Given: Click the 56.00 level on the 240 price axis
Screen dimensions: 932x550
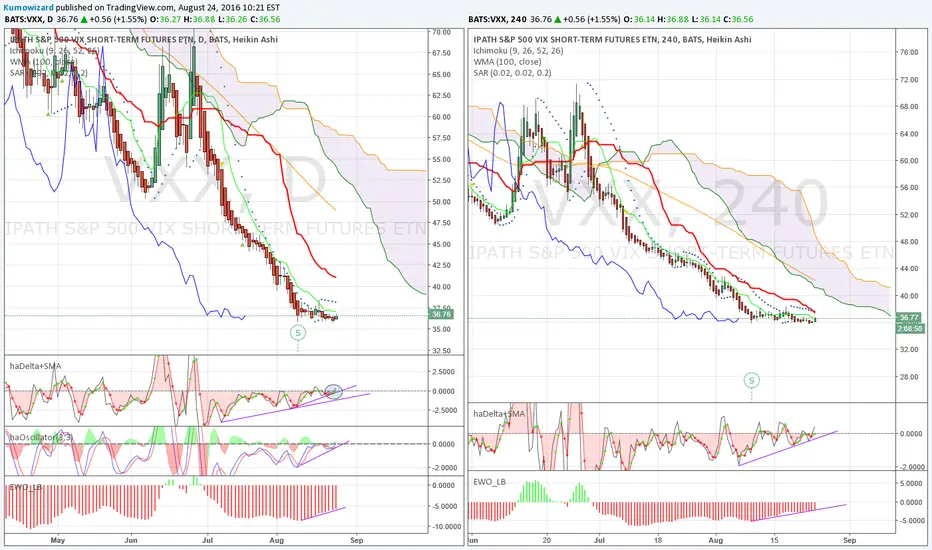Looking at the screenshot, I should 909,187.
